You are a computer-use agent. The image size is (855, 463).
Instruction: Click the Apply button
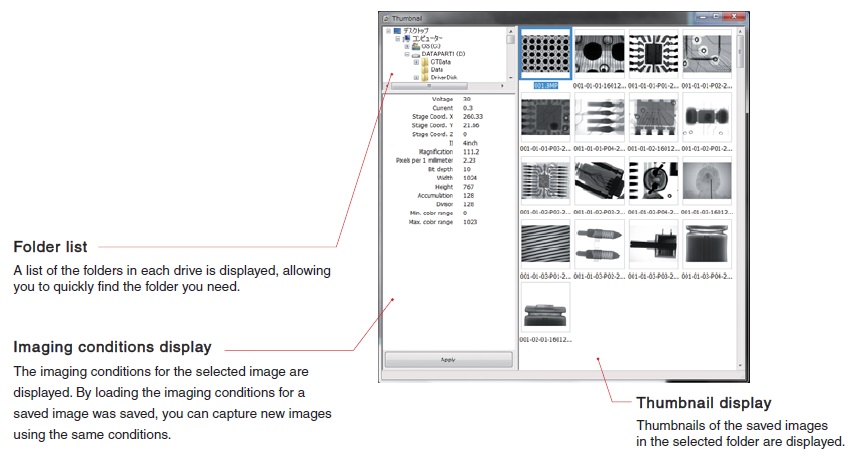tap(448, 359)
